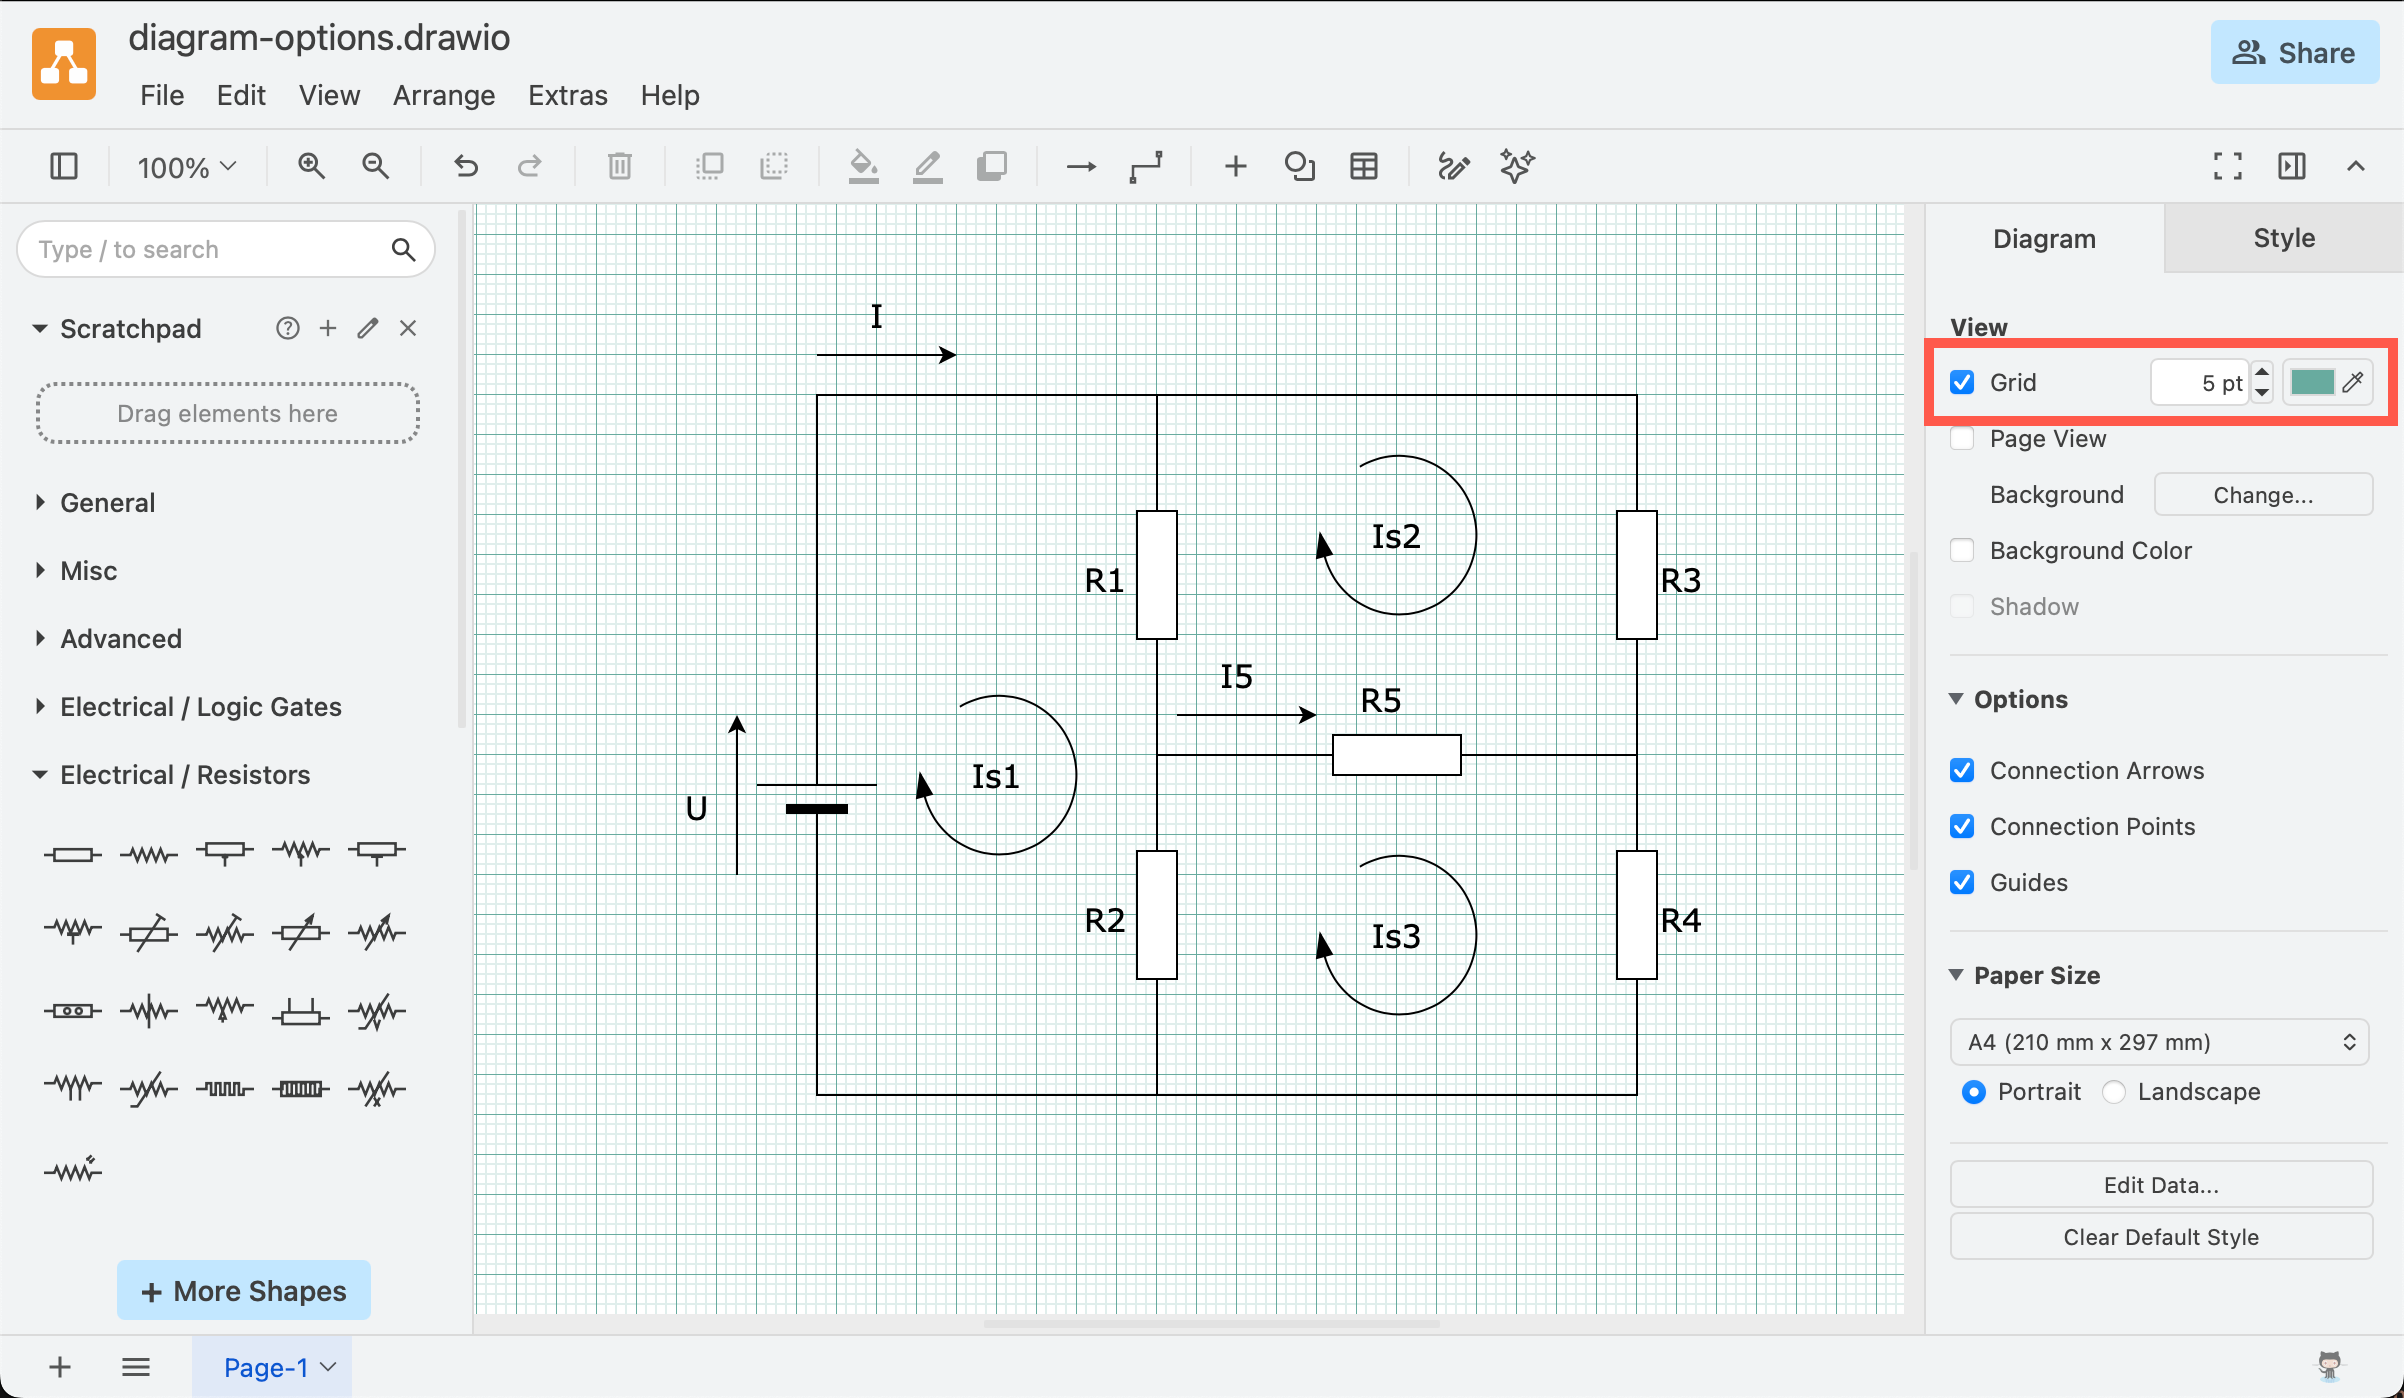Click the Clear Default Style button
Image resolution: width=2404 pixels, height=1398 pixels.
2161,1237
